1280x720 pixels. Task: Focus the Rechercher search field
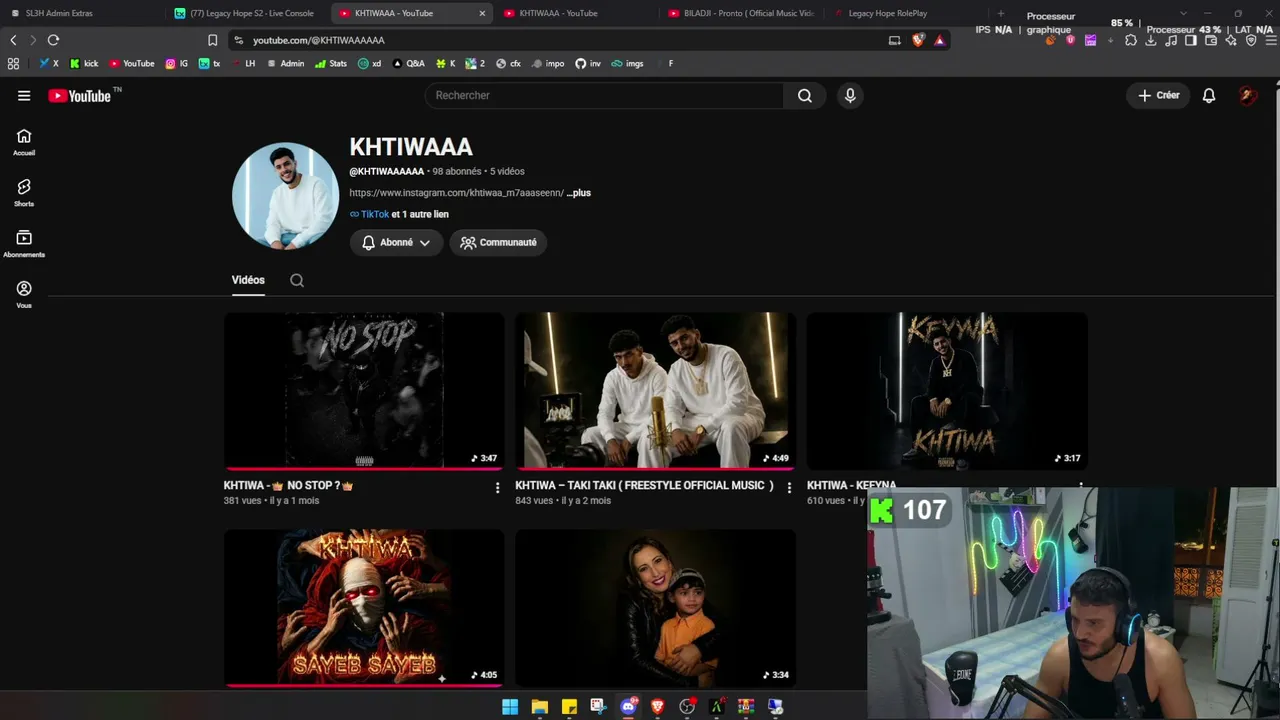tap(605, 96)
